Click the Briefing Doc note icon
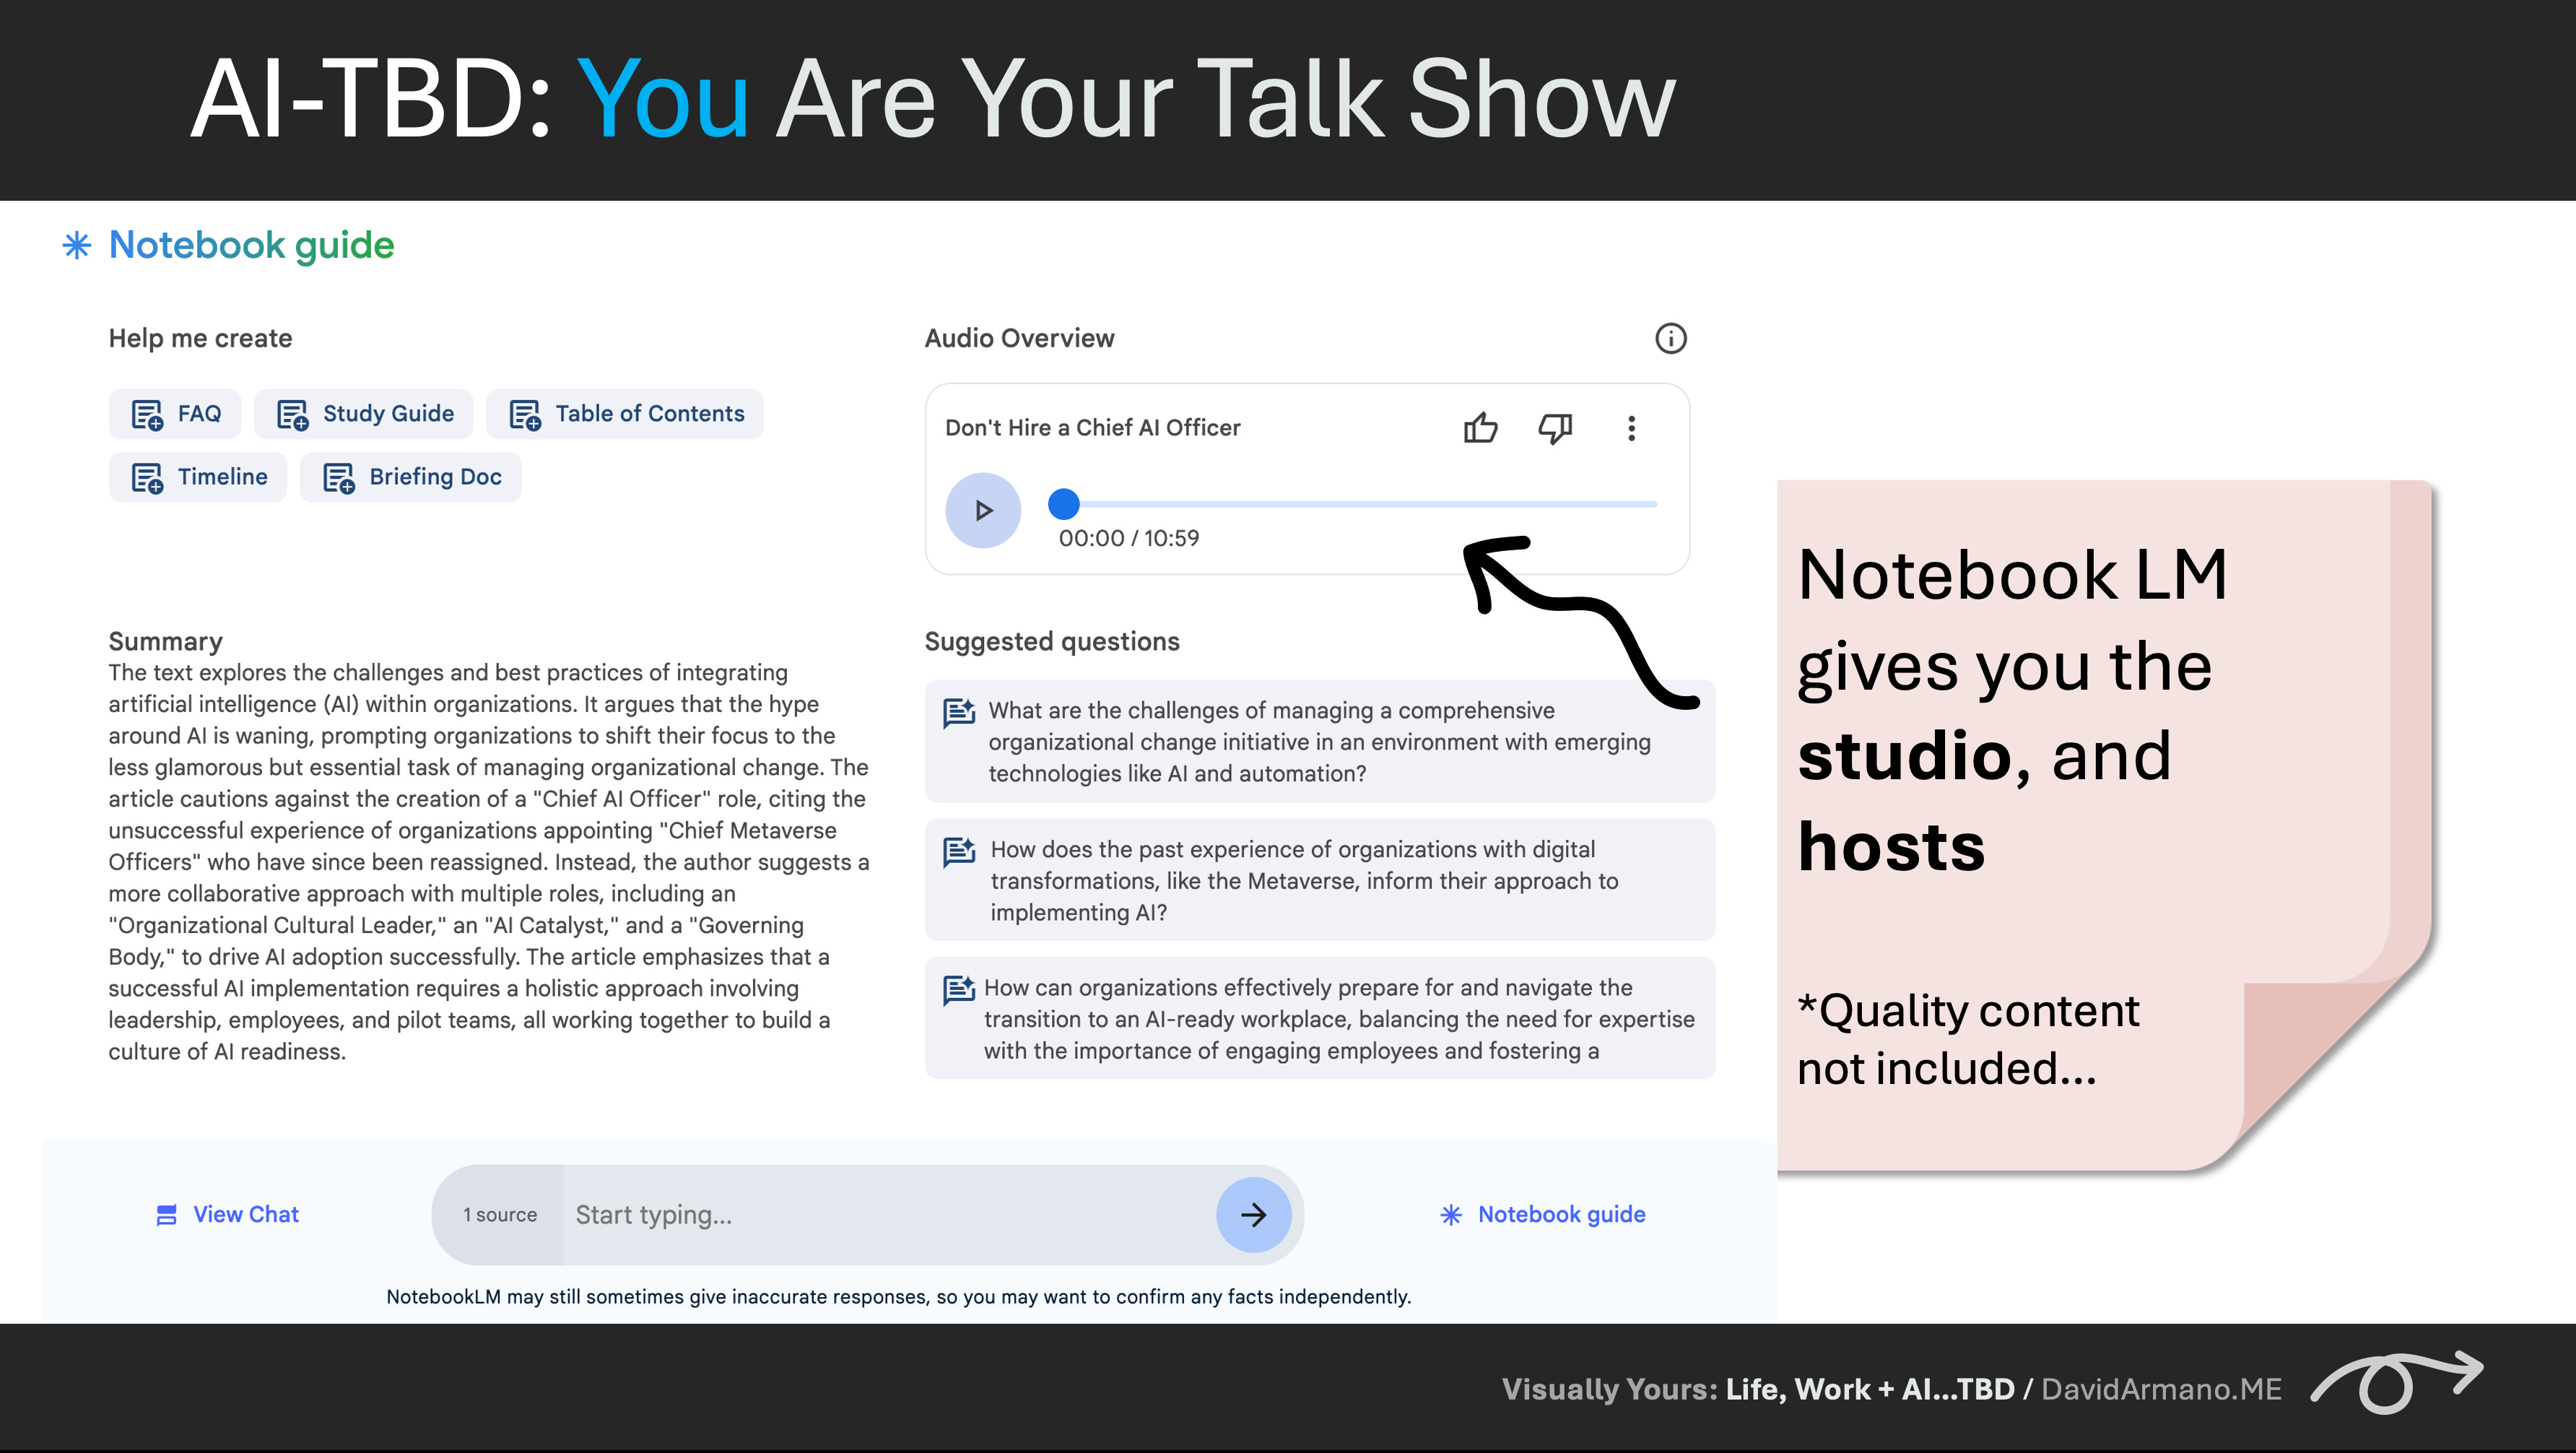This screenshot has height=1453, width=2576. point(339,478)
